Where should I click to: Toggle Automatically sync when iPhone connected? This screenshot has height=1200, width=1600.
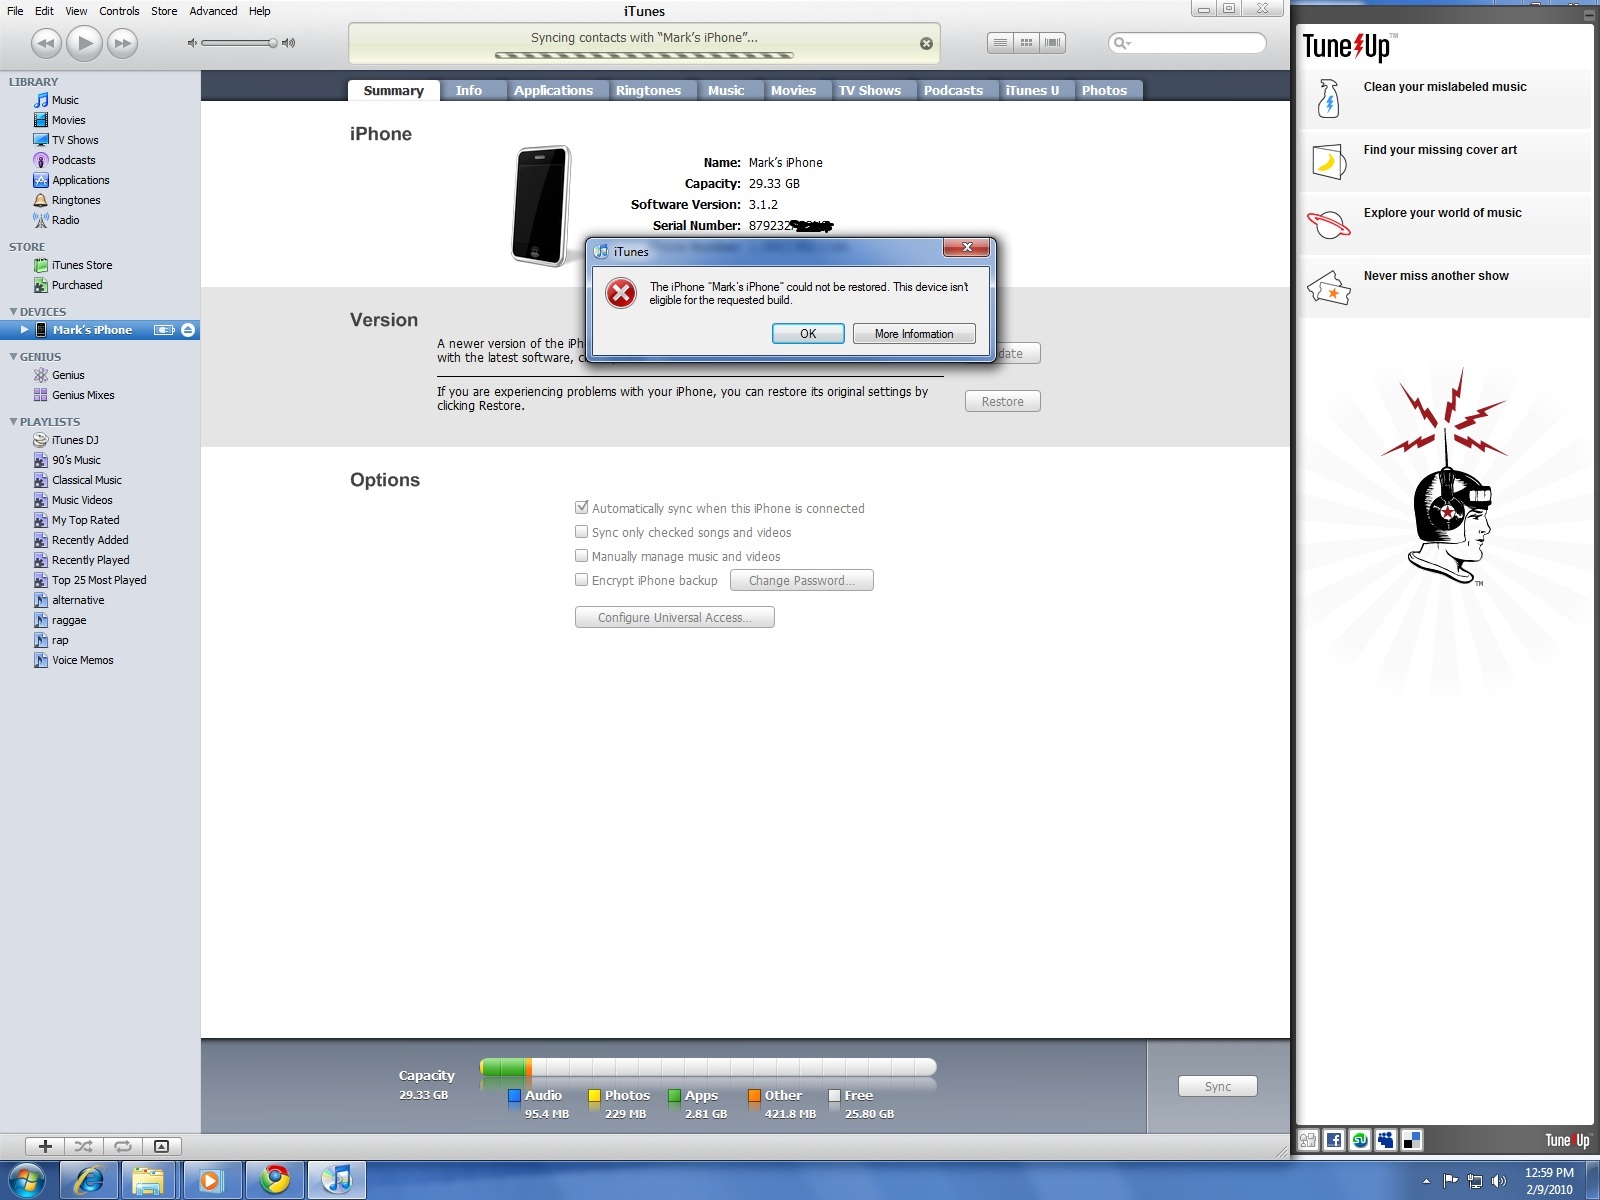point(581,508)
